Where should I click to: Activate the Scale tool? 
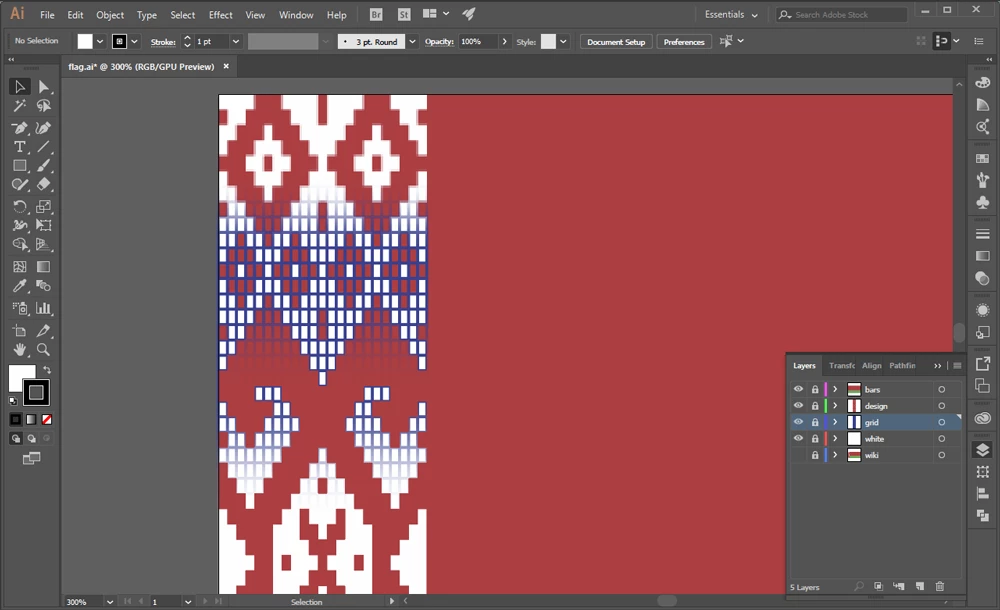43,206
